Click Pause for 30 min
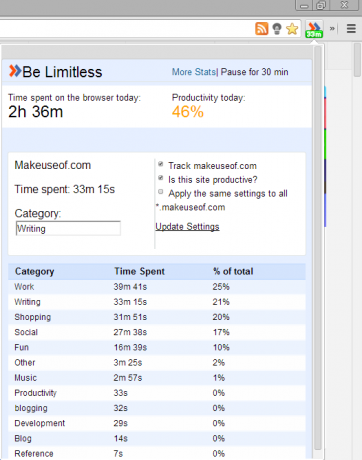This screenshot has width=362, height=460. [254, 72]
